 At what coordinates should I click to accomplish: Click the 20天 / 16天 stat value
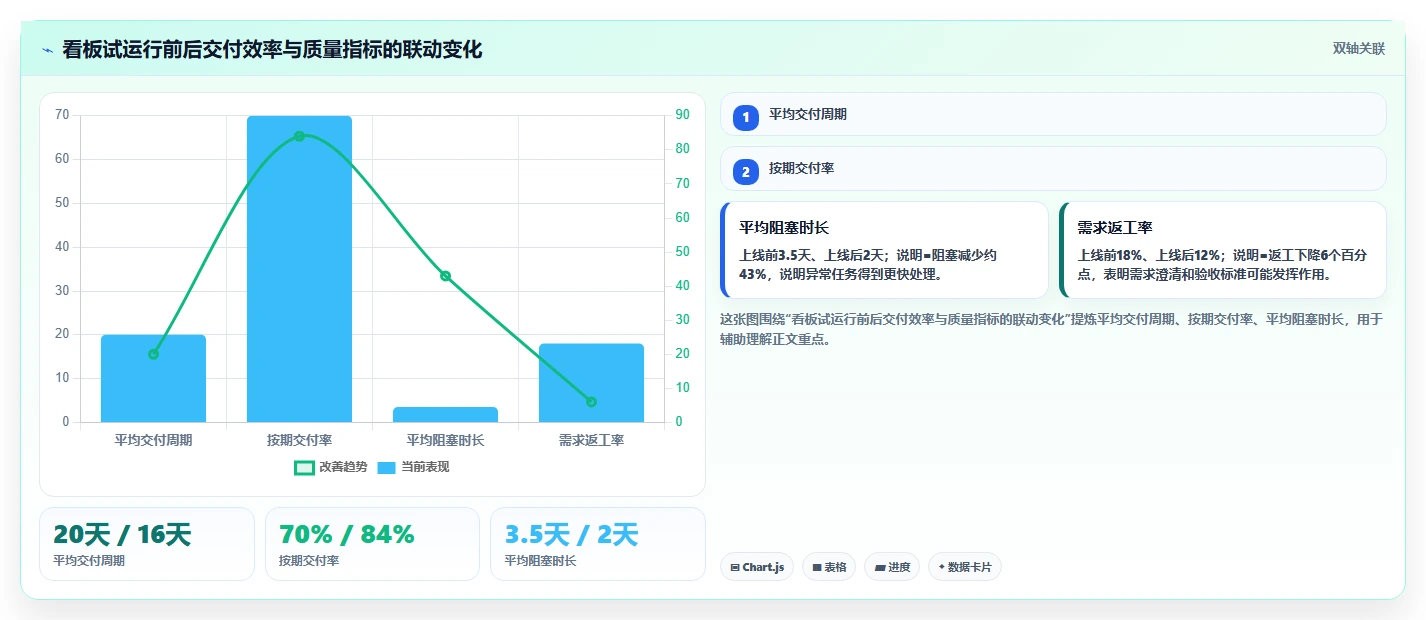click(x=122, y=535)
